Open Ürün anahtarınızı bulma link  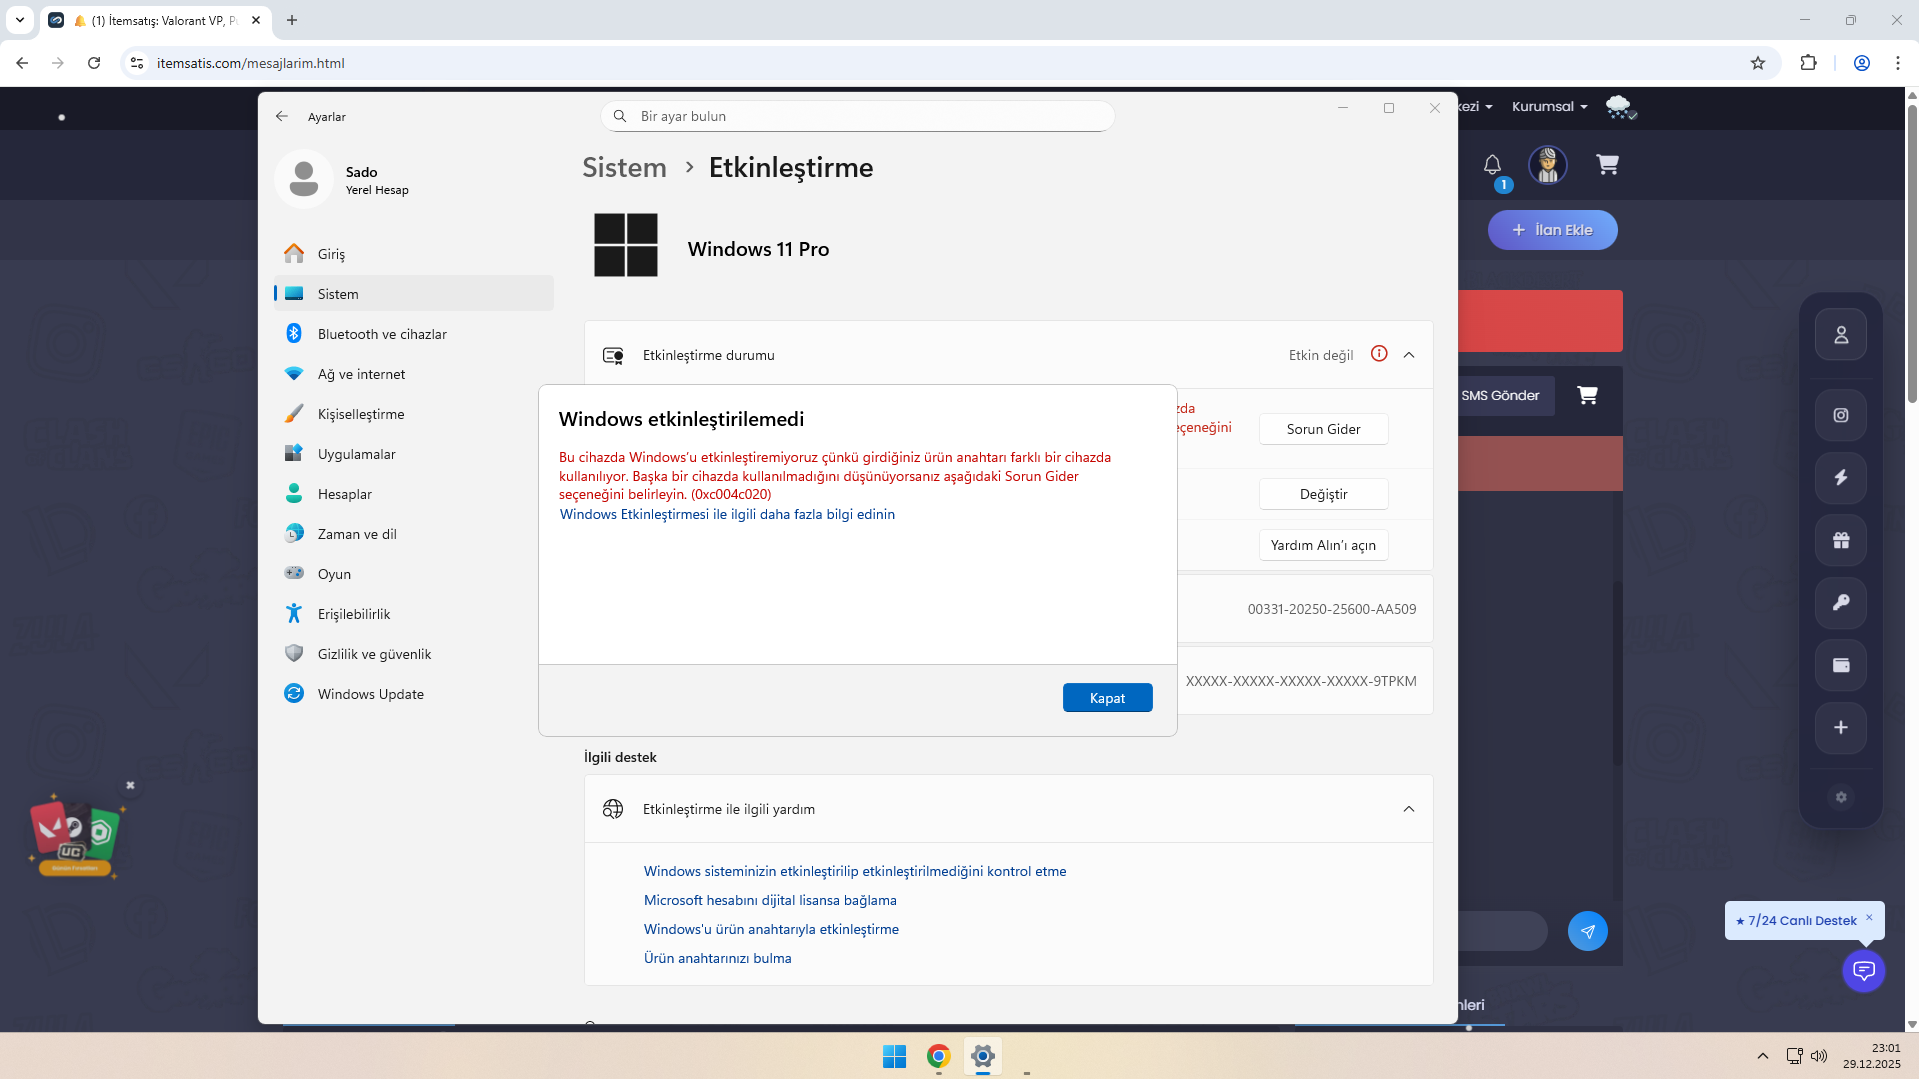[717, 958]
